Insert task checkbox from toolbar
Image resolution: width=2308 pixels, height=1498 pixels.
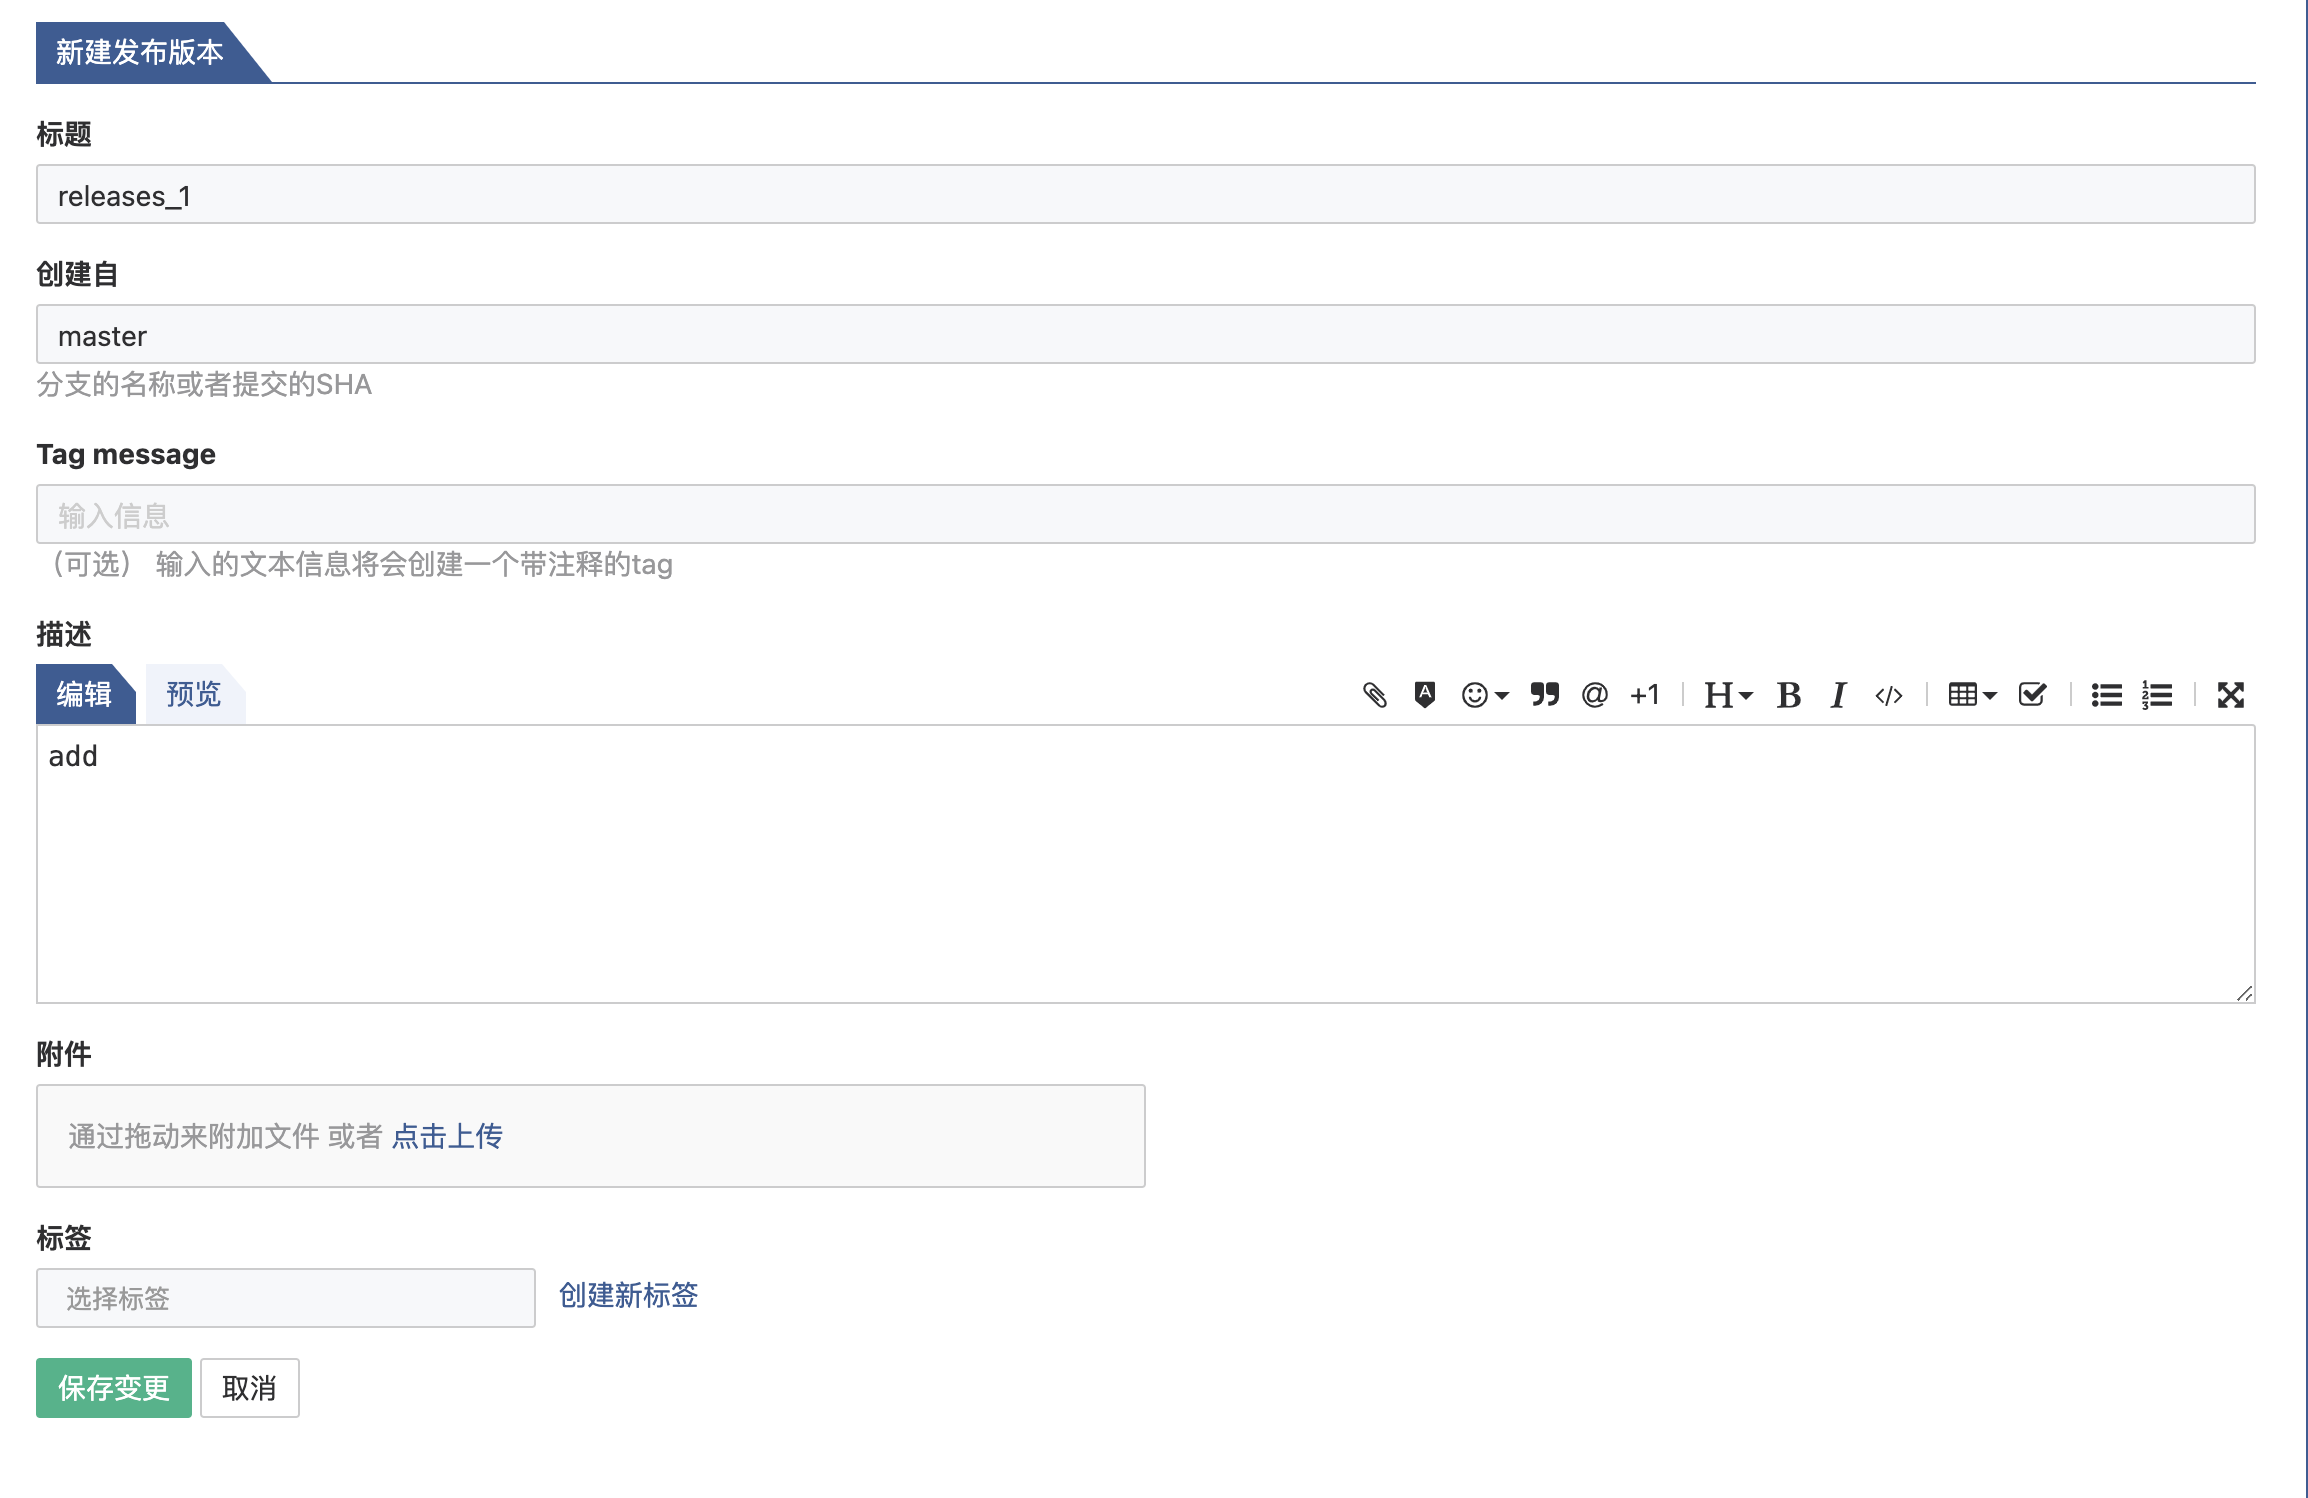click(2032, 695)
